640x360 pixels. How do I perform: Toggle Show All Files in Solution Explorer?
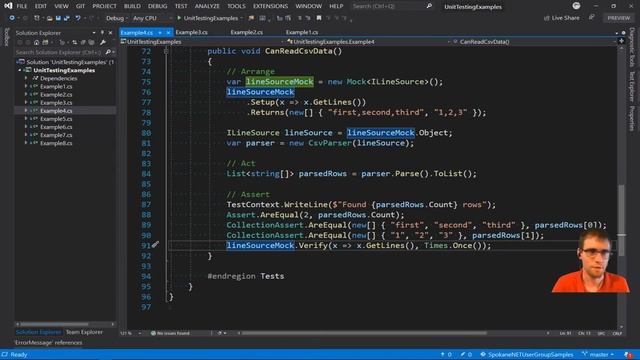click(x=91, y=42)
